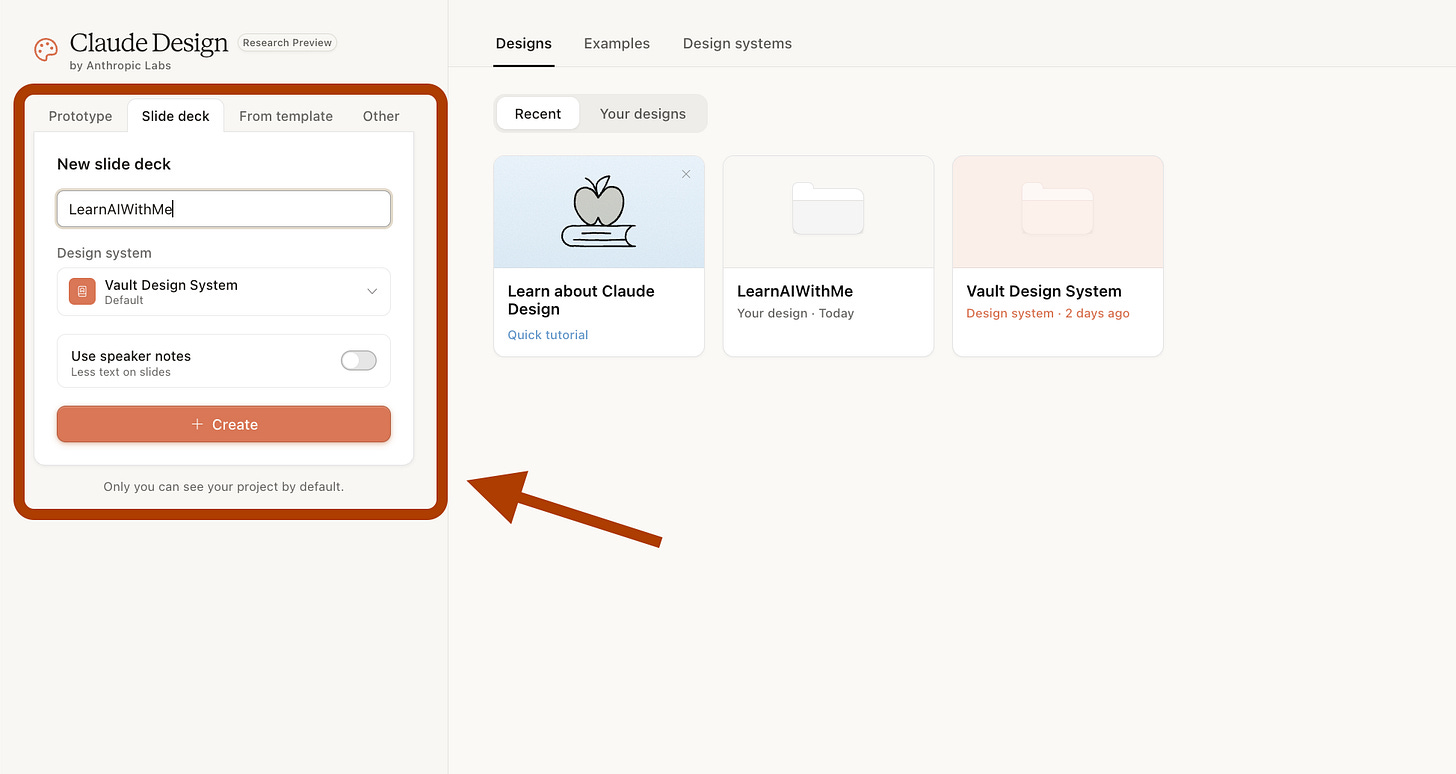Click the 'by Anthropic Labs' text

pos(120,66)
